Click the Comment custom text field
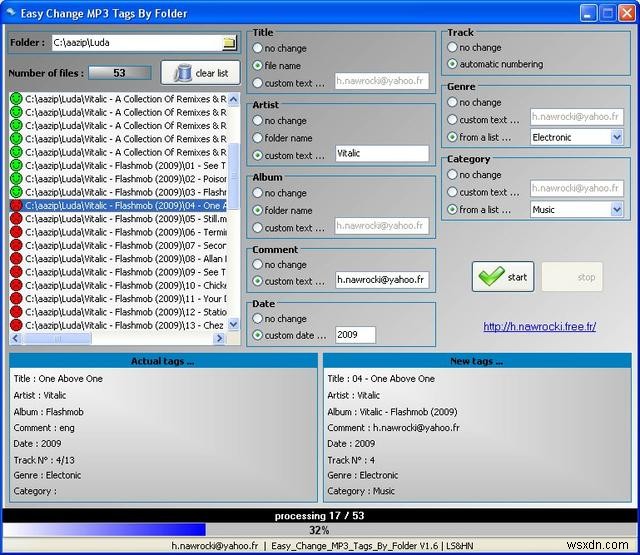The height and width of the screenshot is (555, 640). pyautogui.click(x=382, y=280)
